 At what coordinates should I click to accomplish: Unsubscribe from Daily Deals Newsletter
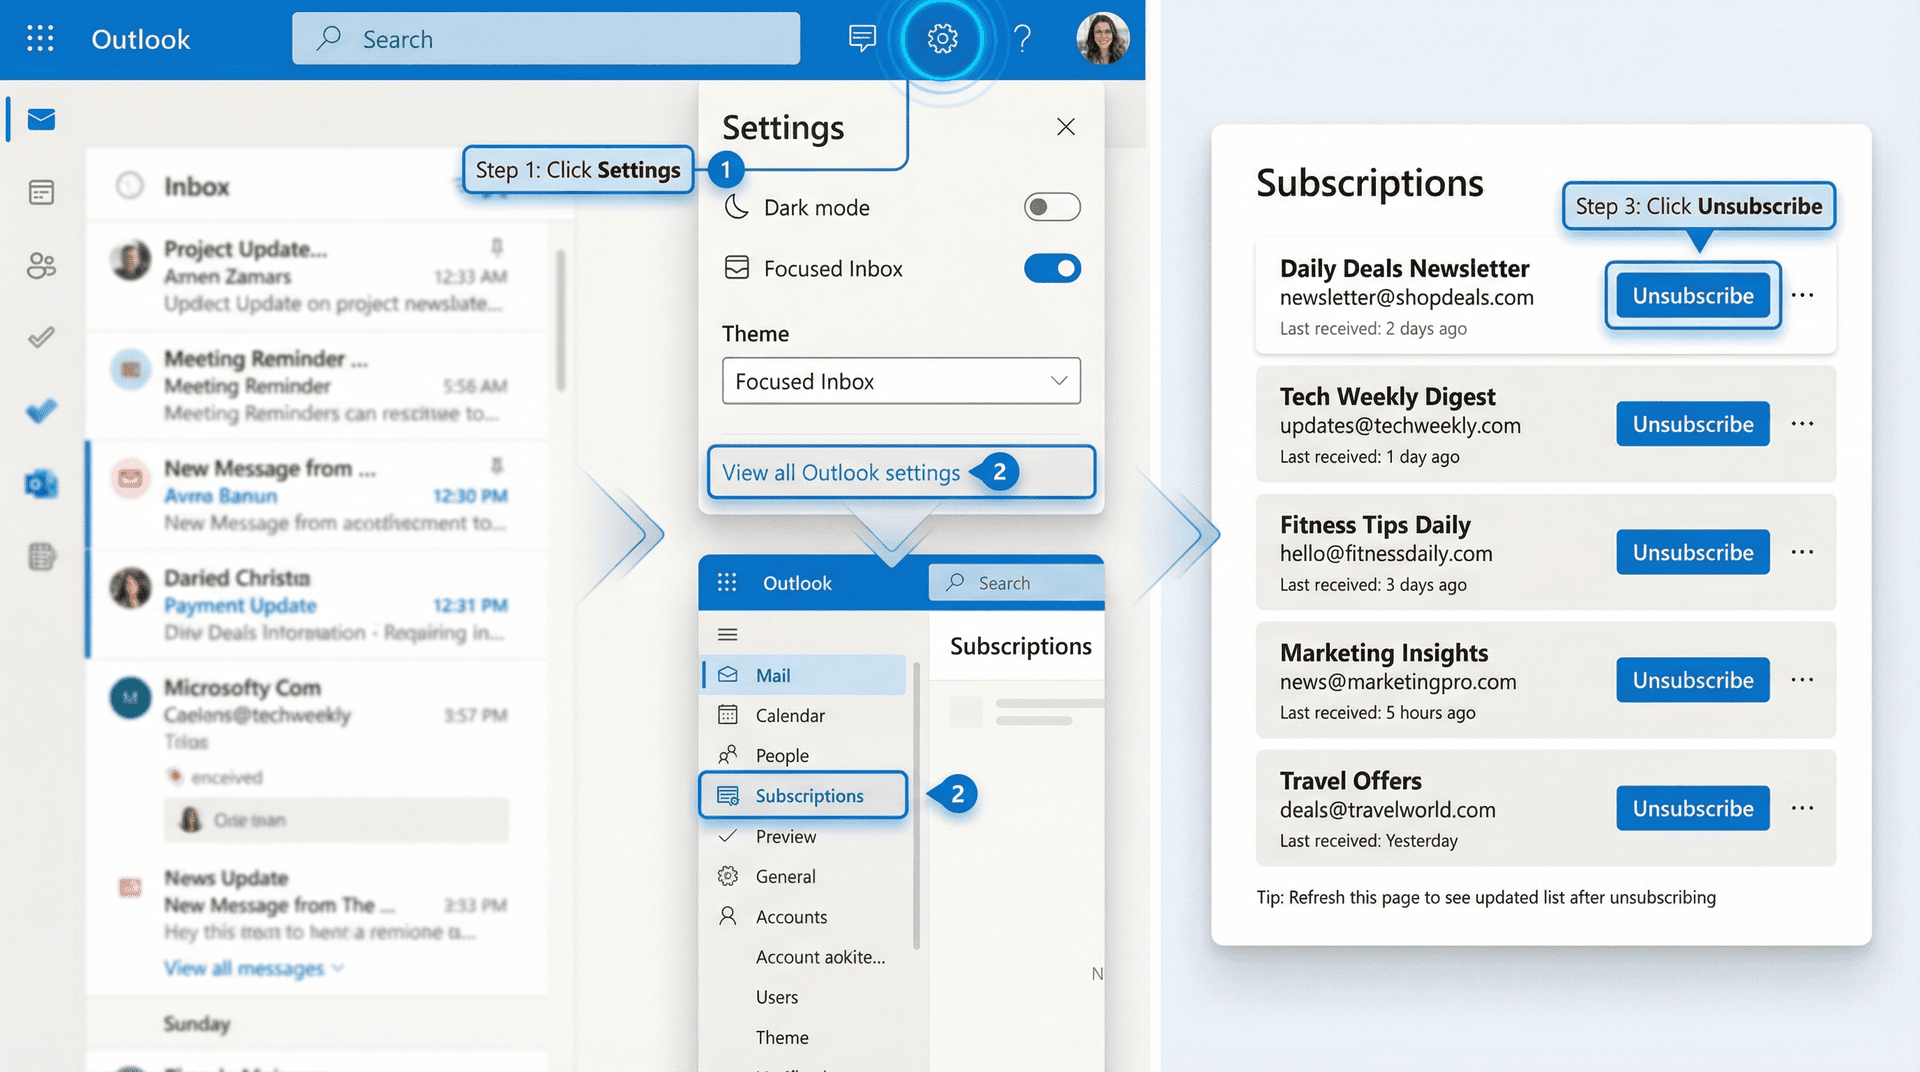[1692, 295]
